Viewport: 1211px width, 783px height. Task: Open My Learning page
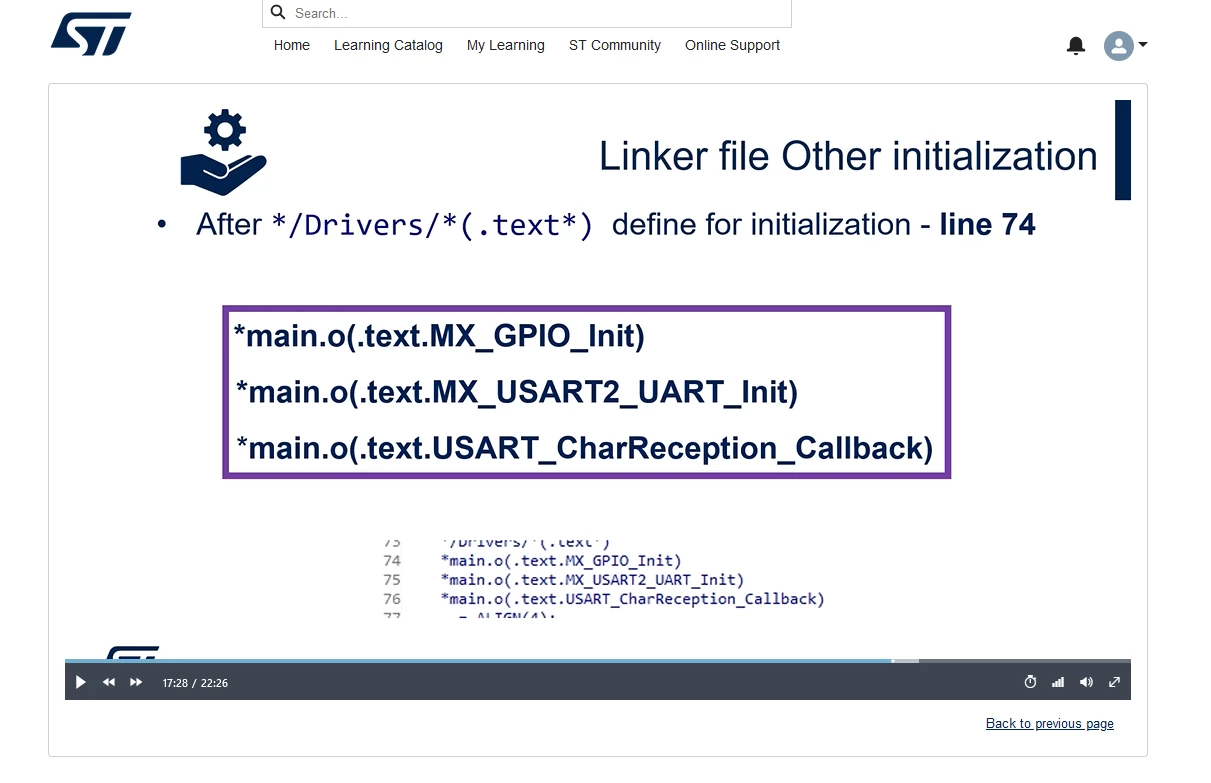(506, 45)
